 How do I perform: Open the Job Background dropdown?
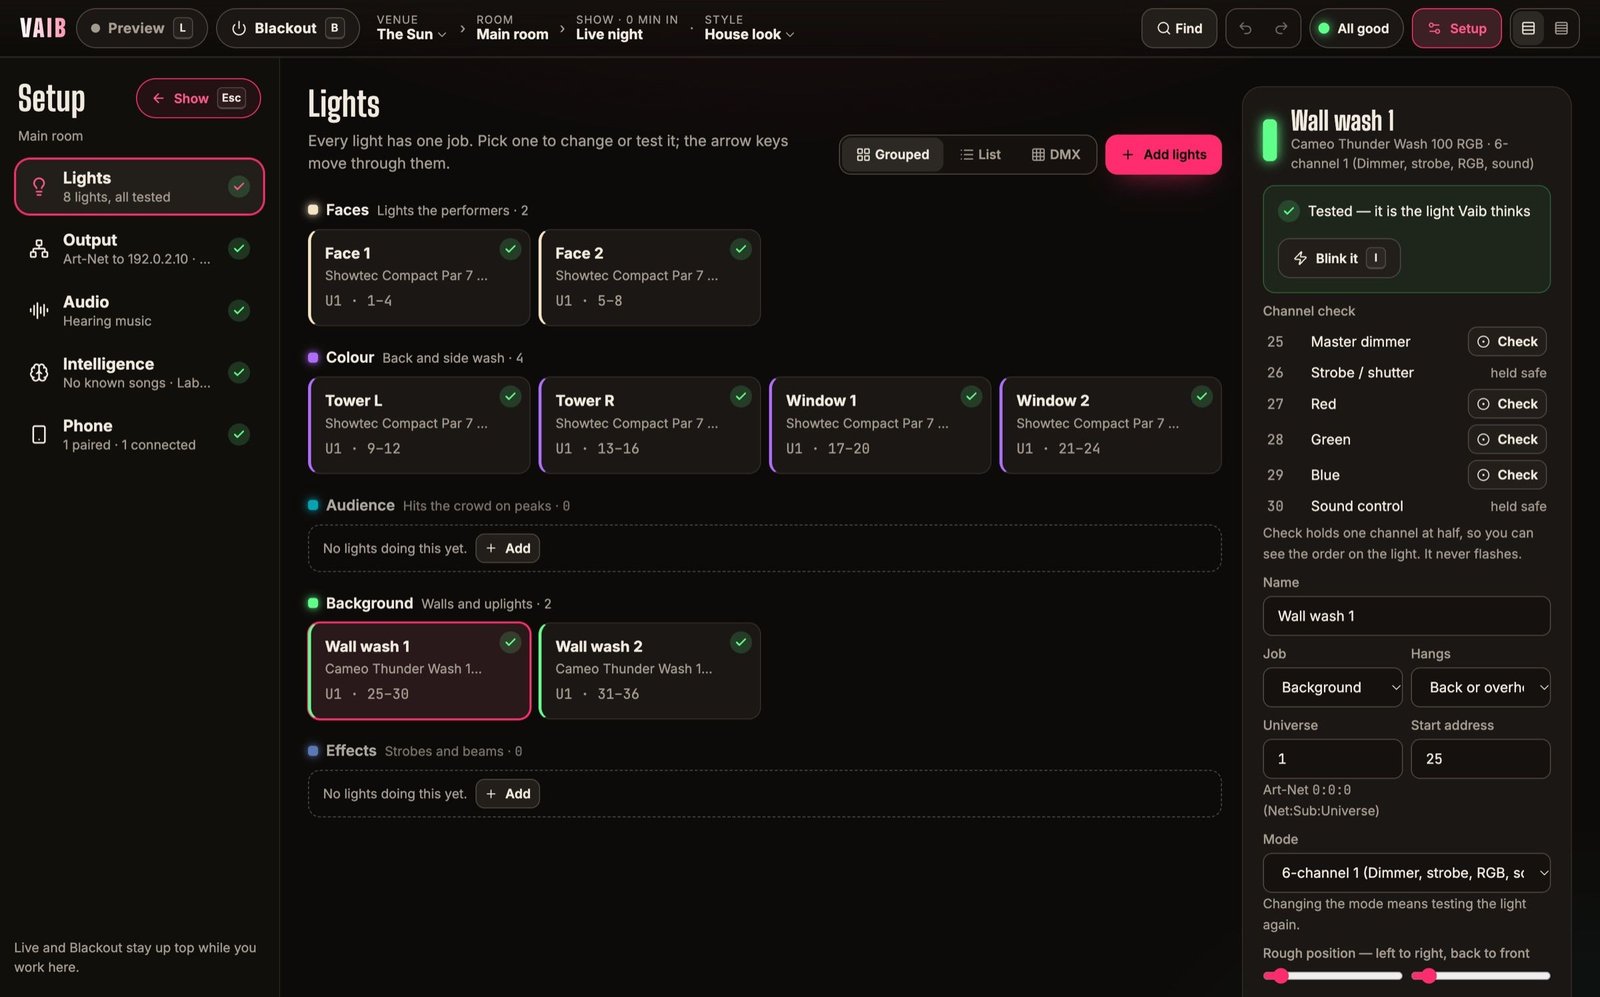[1333, 688]
